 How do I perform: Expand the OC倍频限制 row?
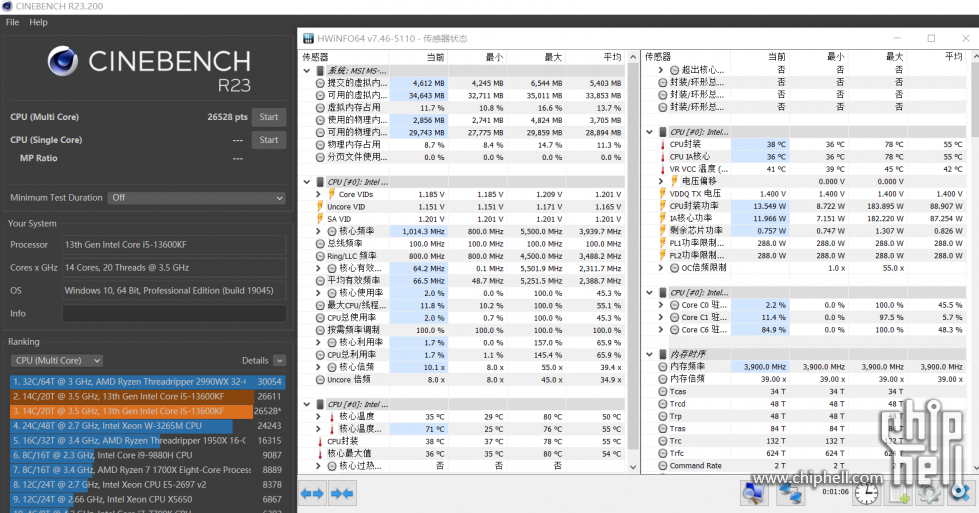coord(661,268)
